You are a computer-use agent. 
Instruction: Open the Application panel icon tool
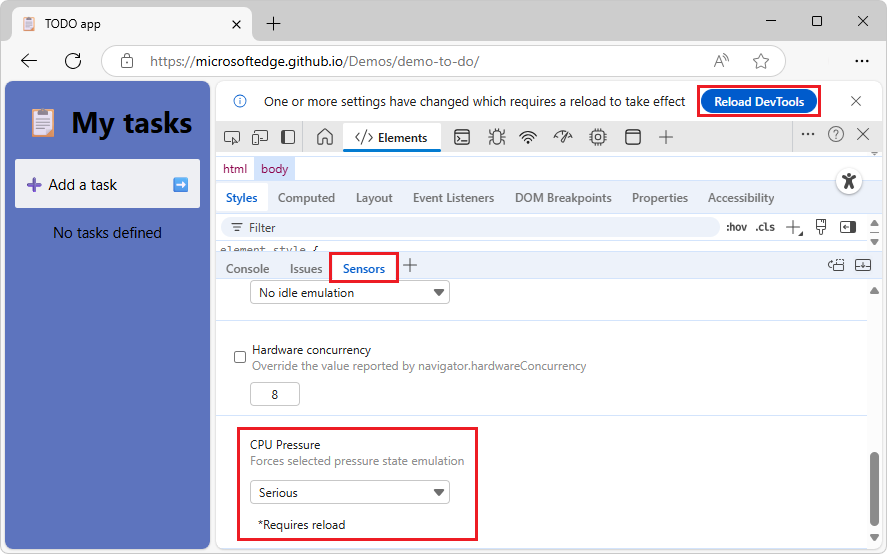click(632, 138)
